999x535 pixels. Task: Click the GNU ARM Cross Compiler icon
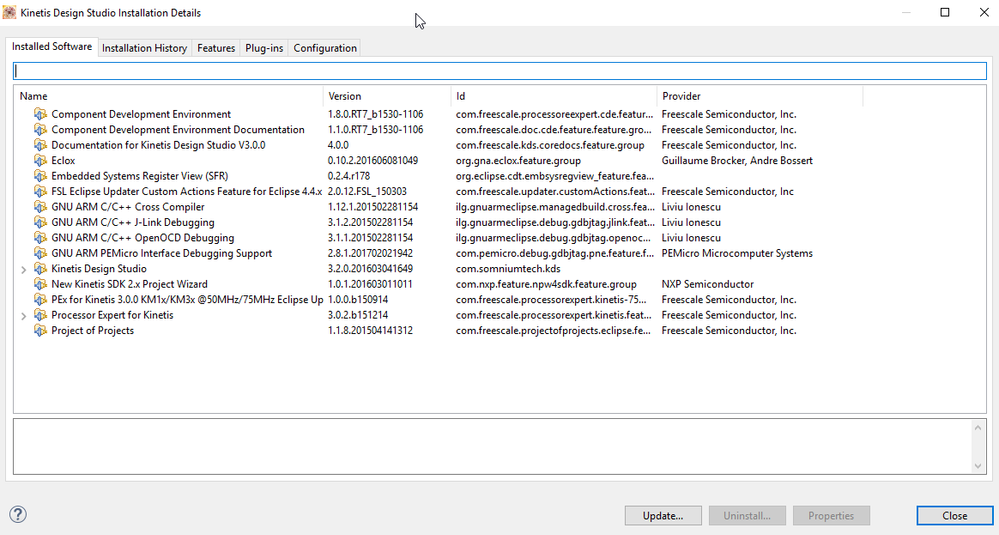(x=40, y=207)
